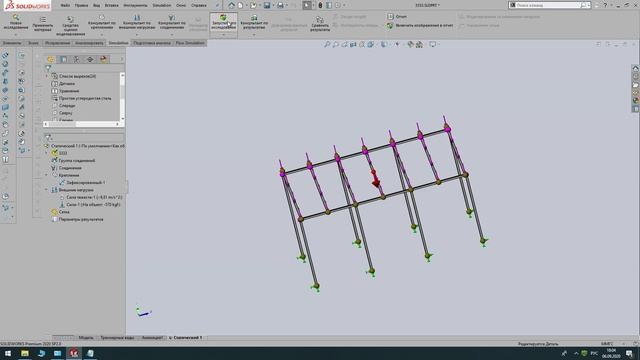This screenshot has width=640, height=360.
Task: Open the Simulation menu in menu bar
Action: 162,6
